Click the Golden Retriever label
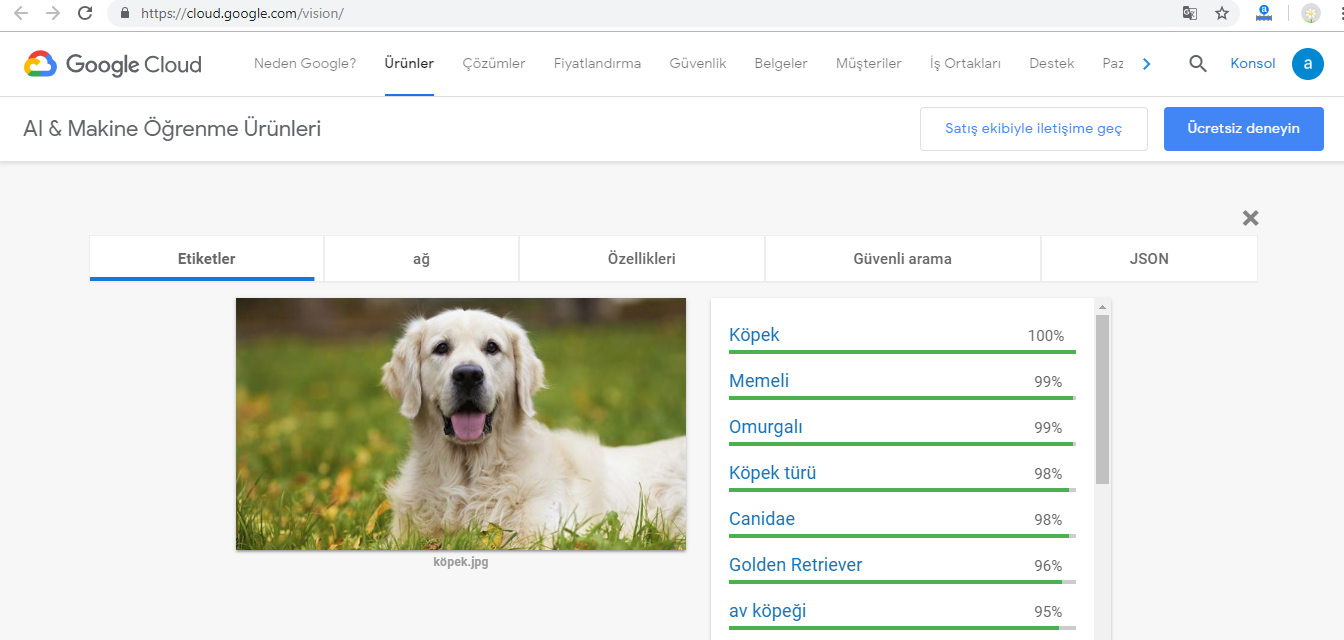The width and height of the screenshot is (1344, 640). pyautogui.click(x=796, y=565)
